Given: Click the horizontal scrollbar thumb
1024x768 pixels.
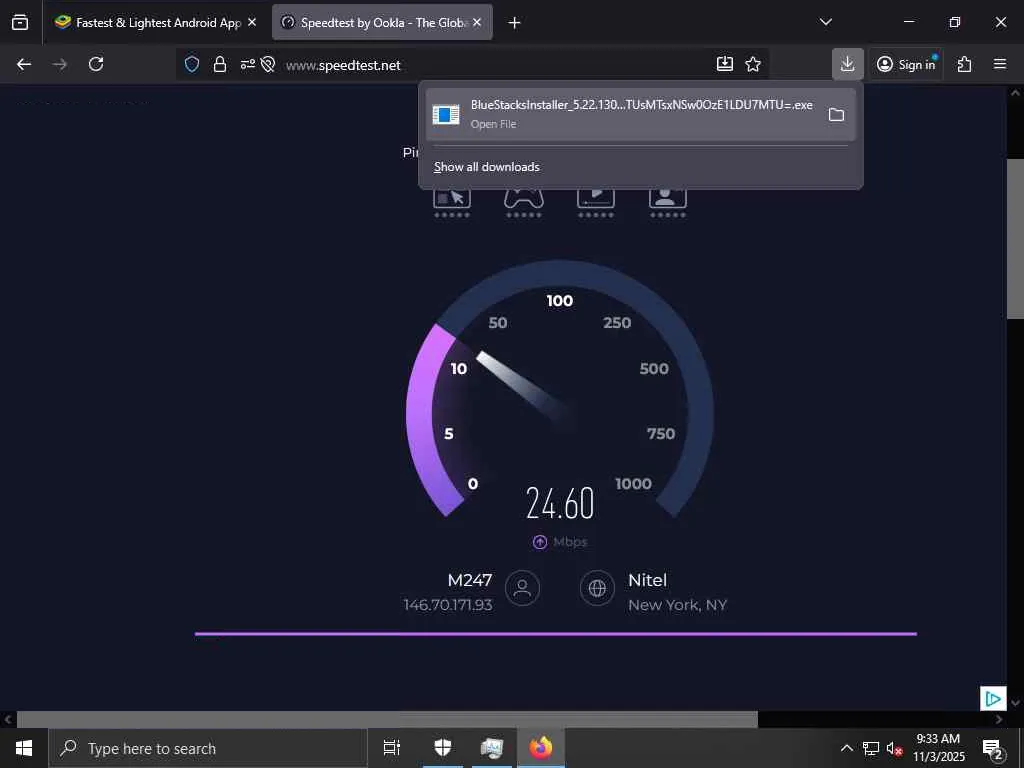Looking at the screenshot, I should (x=387, y=719).
